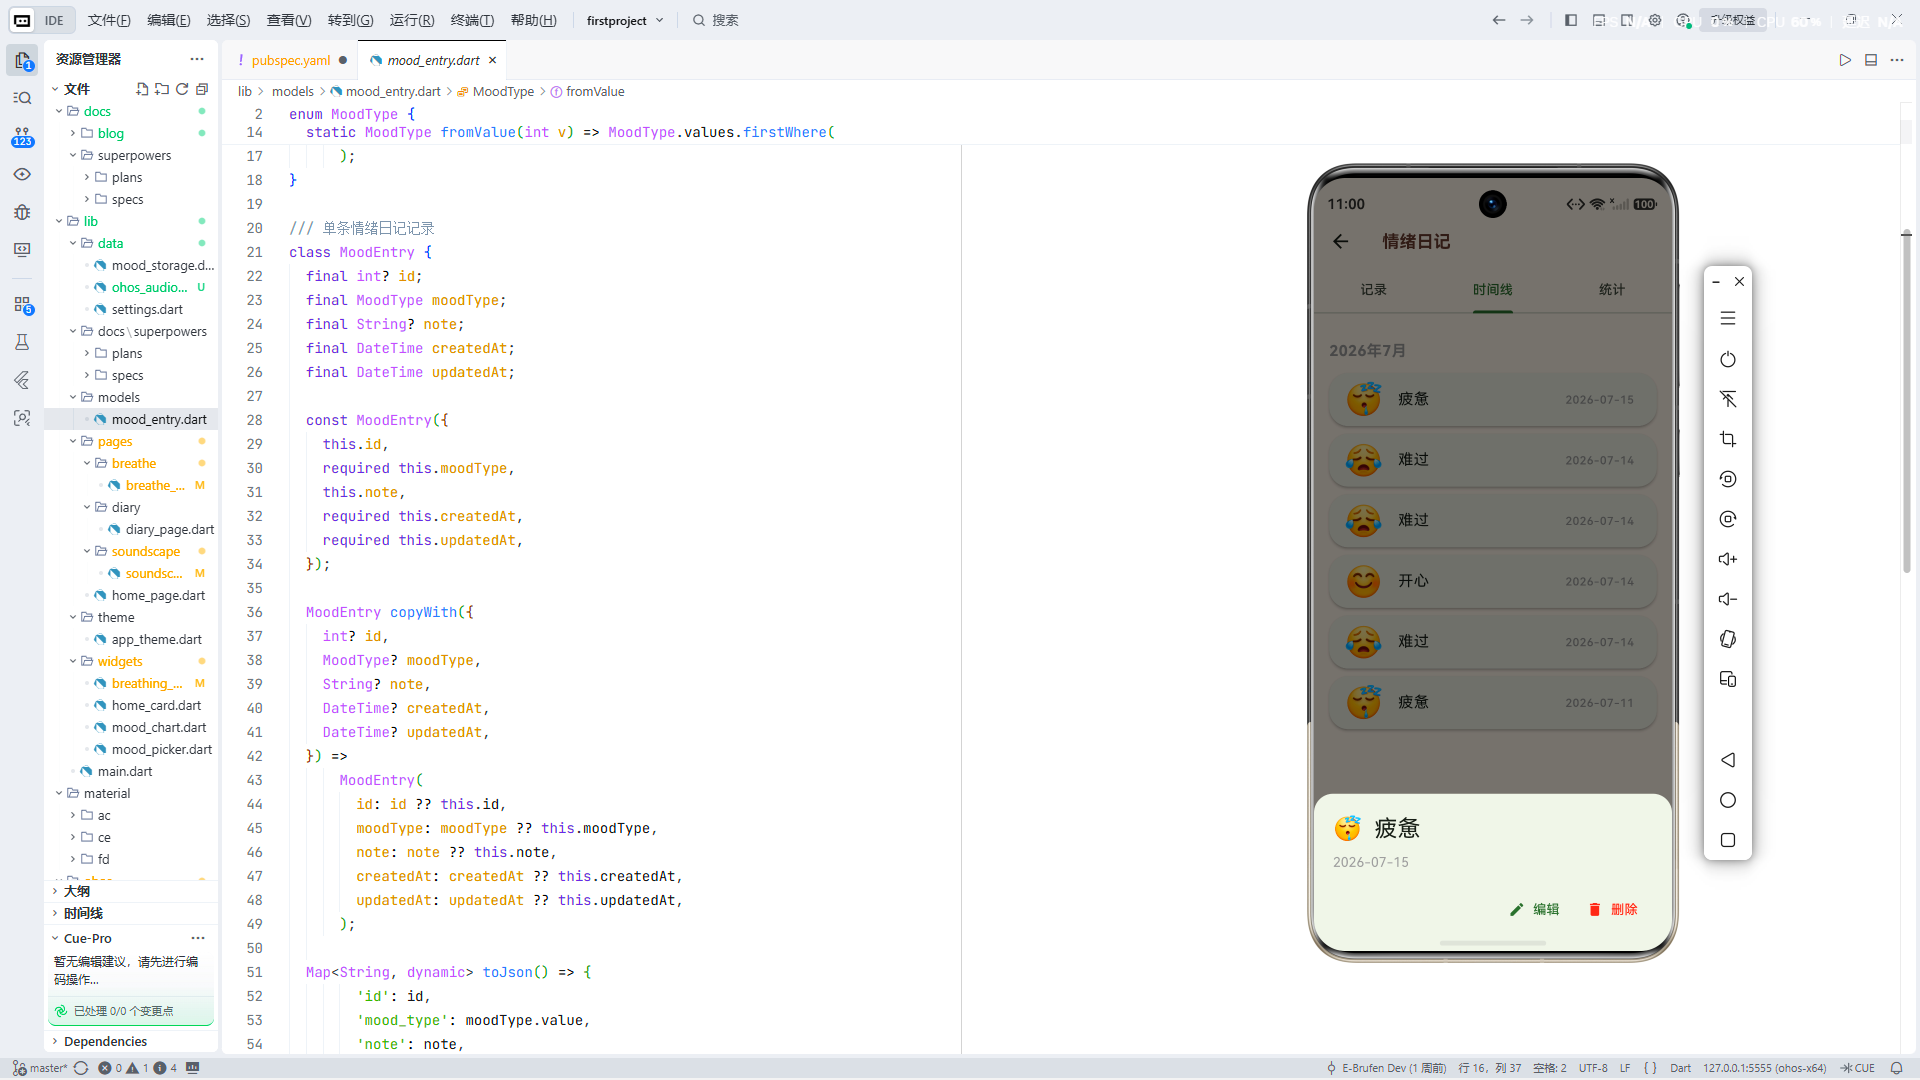Run the Dart file with play icon
Viewport: 1920px width, 1080px height.
1845,60
